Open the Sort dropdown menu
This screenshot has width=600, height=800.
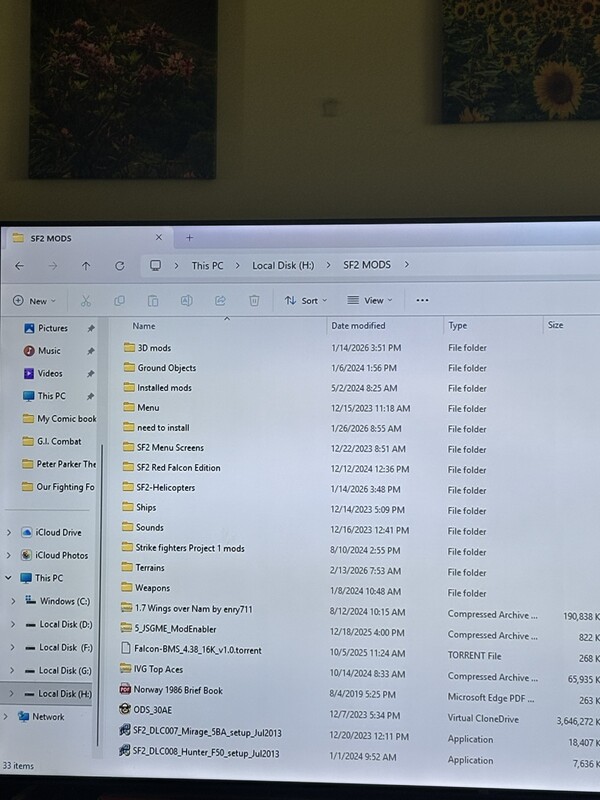click(x=306, y=301)
